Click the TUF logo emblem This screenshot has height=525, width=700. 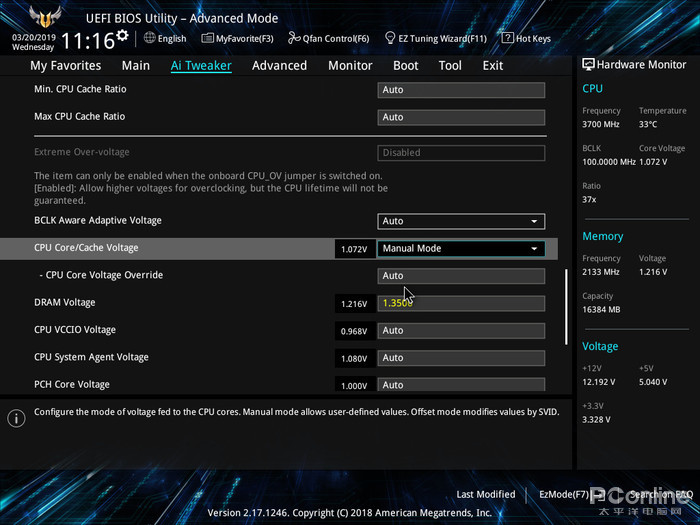click(45, 18)
